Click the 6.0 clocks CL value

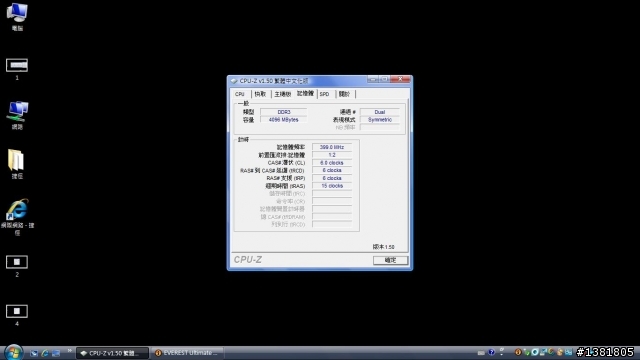[332, 162]
